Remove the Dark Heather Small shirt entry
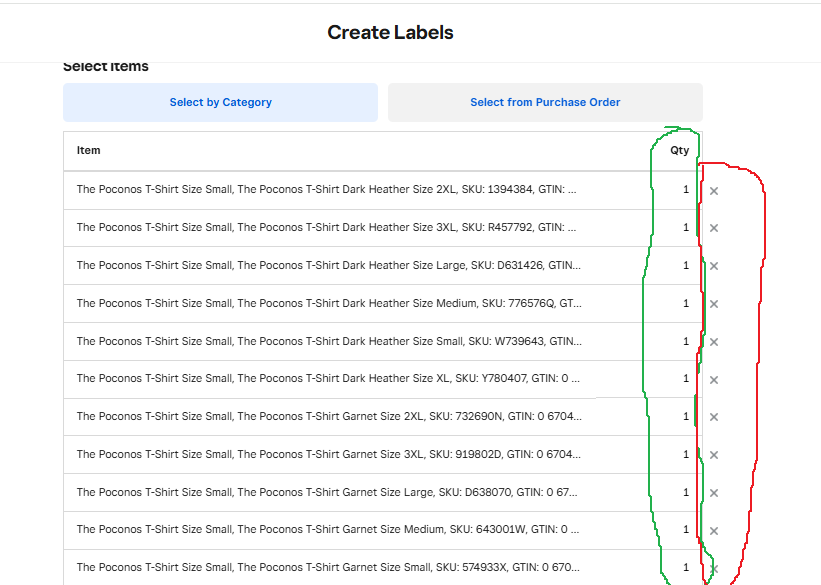 coord(713,341)
